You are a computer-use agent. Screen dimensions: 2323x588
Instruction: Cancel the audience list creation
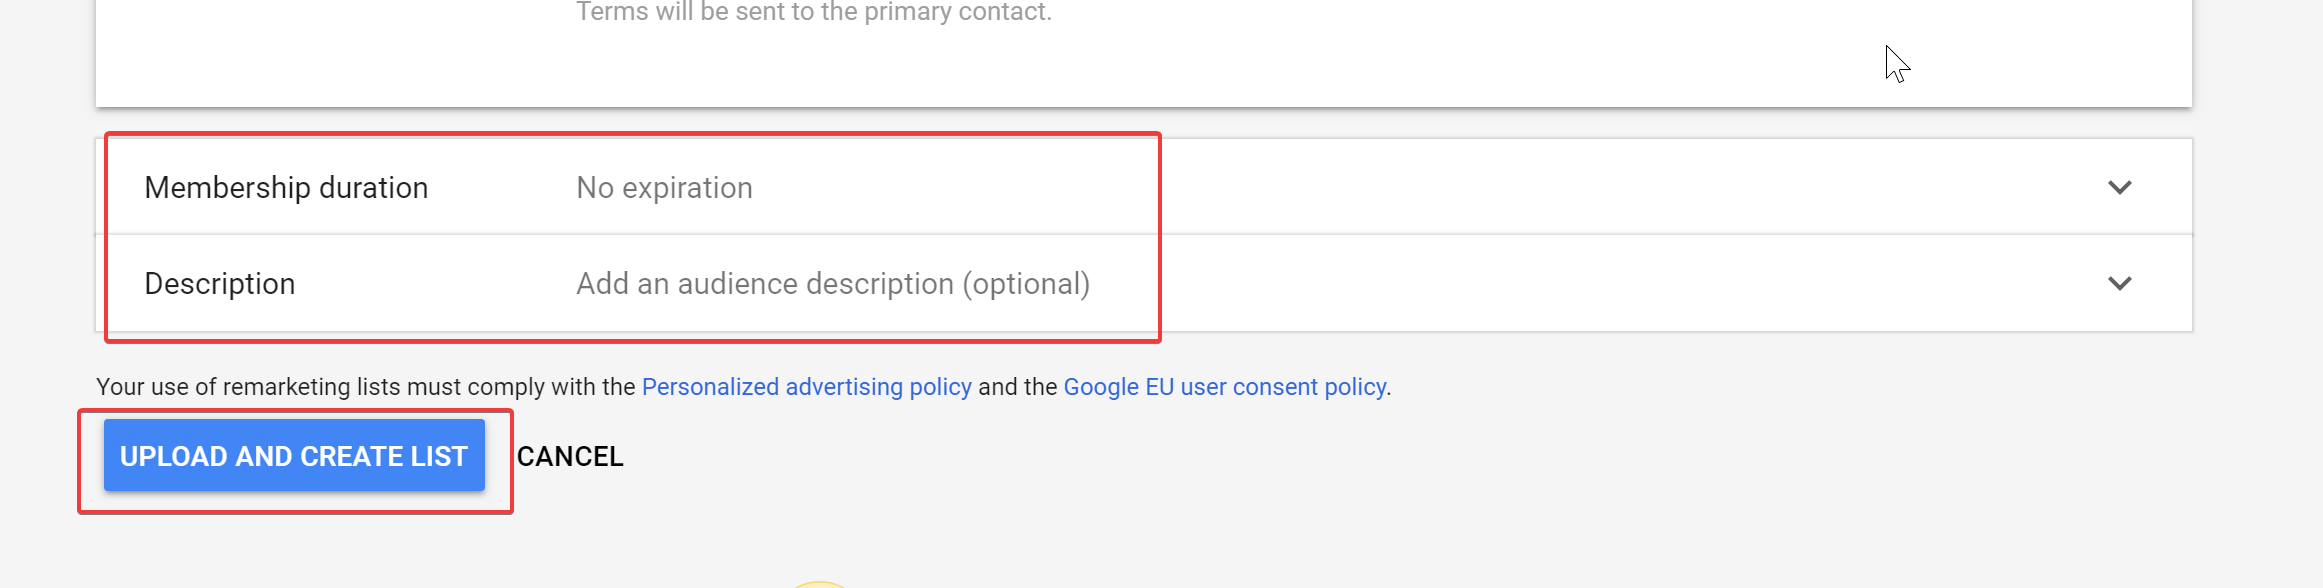pyautogui.click(x=570, y=456)
